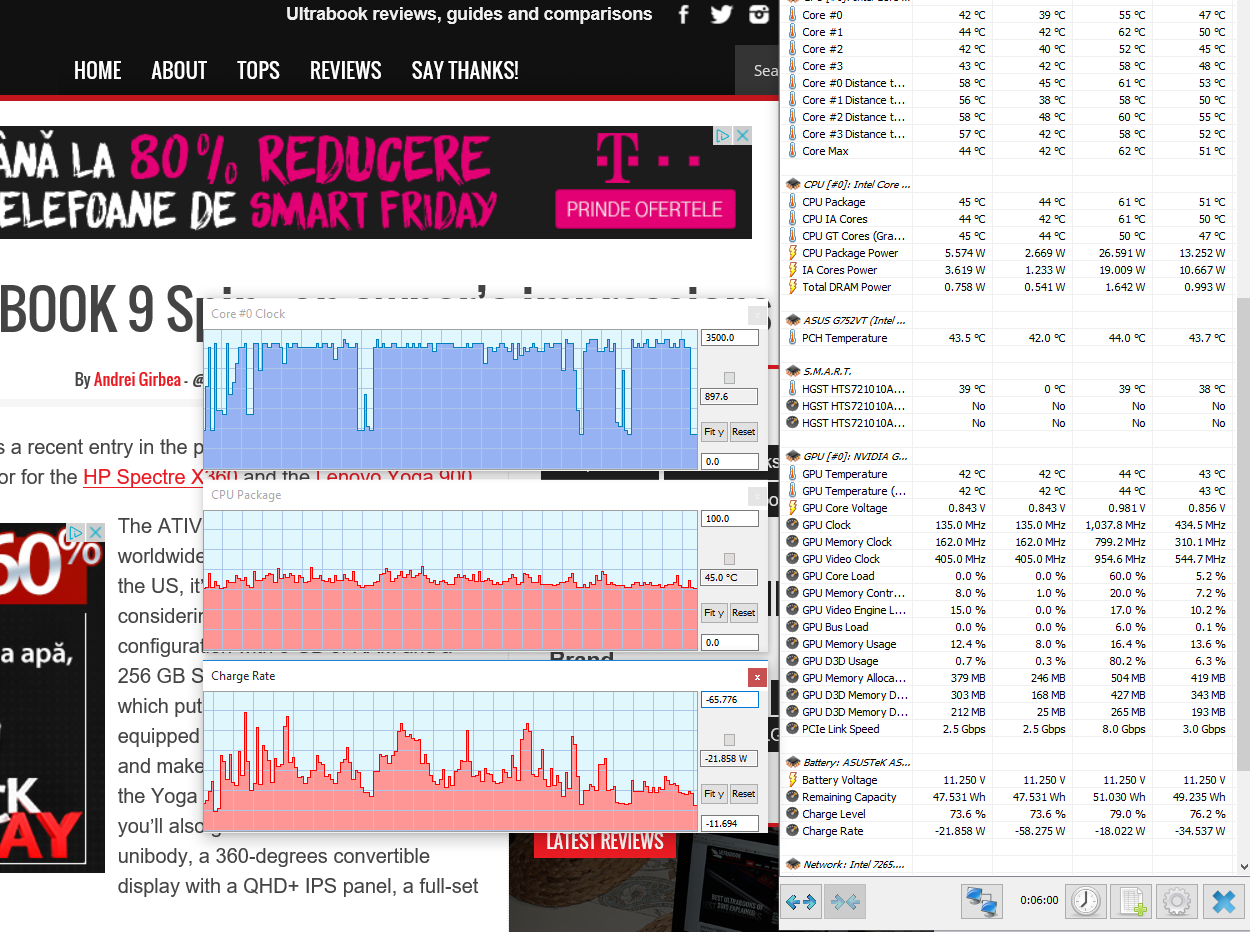Image resolution: width=1250 pixels, height=932 pixels.
Task: Close the Charge Rate graph window
Action: tap(757, 677)
